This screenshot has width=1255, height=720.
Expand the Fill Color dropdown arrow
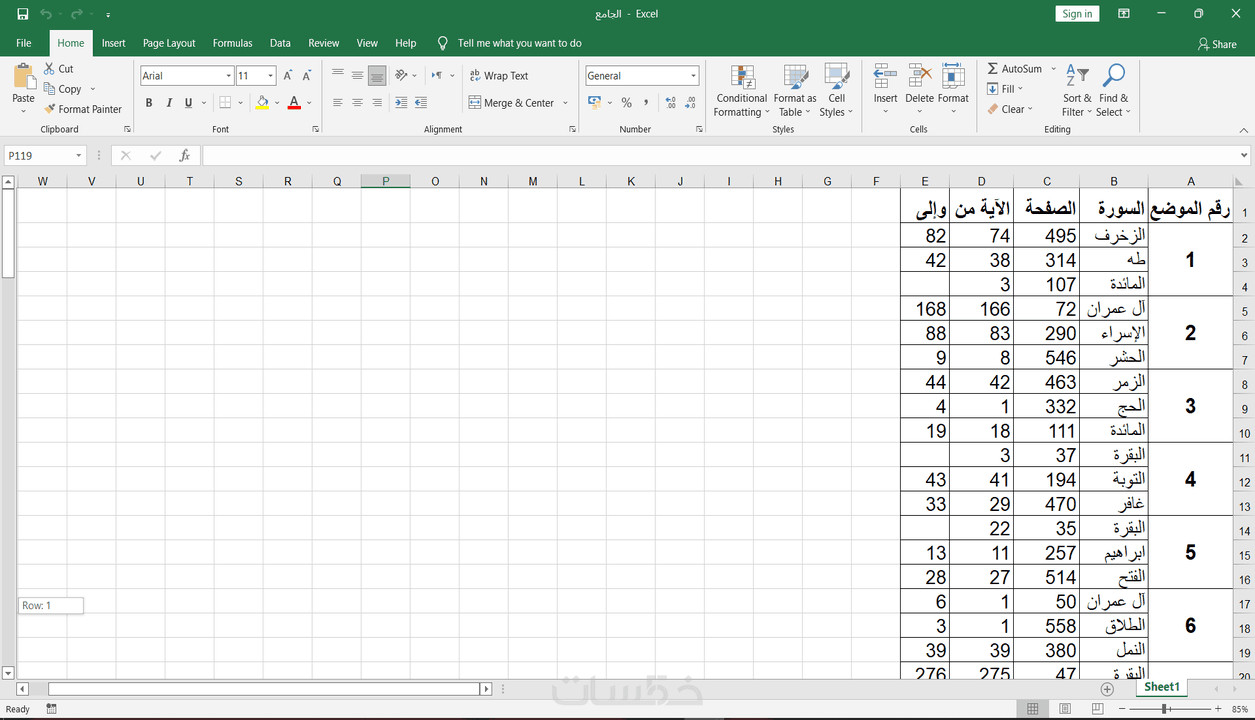(x=276, y=102)
